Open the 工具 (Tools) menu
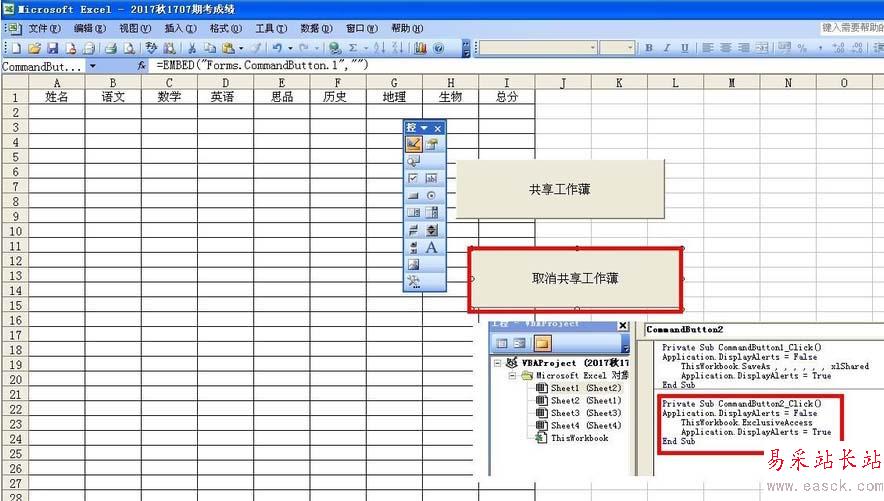The width and height of the screenshot is (884, 501). [271, 28]
